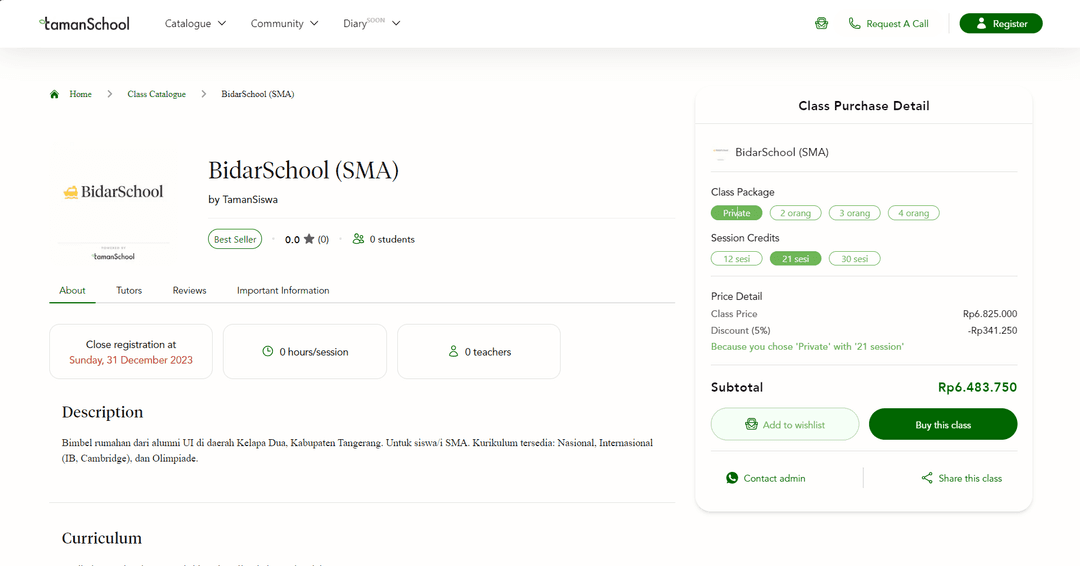Select the 2 orang class package
Image resolution: width=1080 pixels, height=566 pixels.
click(x=796, y=213)
